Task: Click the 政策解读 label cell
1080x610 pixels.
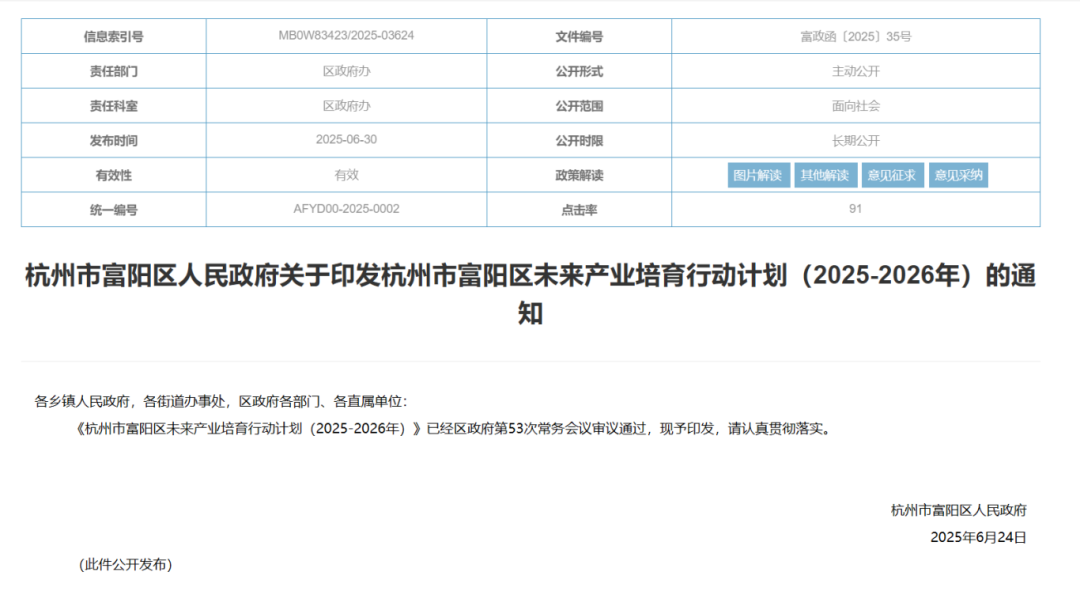Action: click(579, 176)
